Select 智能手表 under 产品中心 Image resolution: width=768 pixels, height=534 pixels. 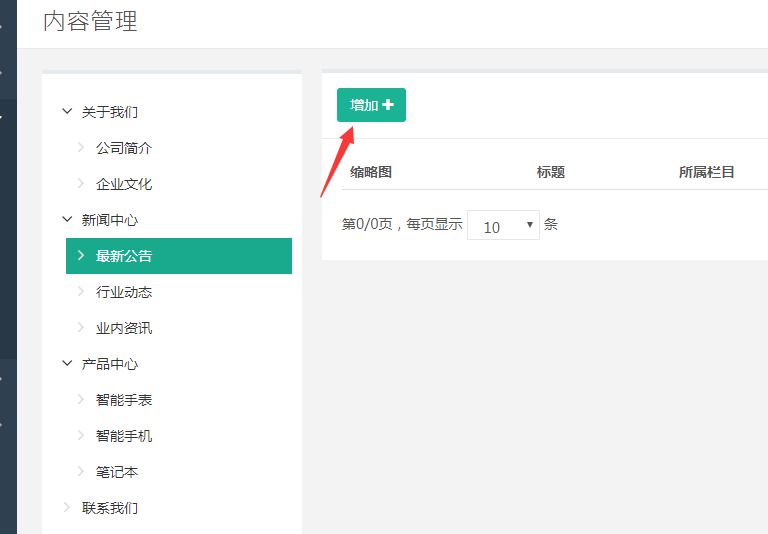[124, 400]
